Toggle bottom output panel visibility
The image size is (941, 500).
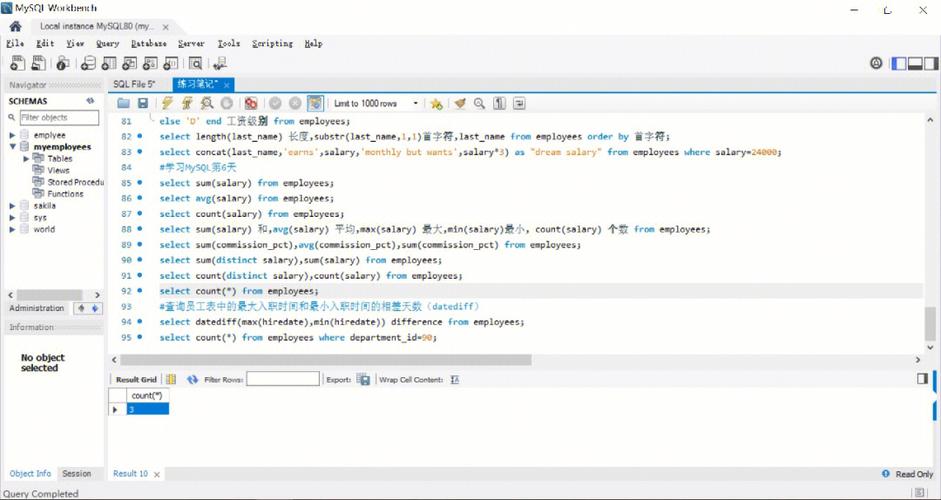[x=915, y=63]
